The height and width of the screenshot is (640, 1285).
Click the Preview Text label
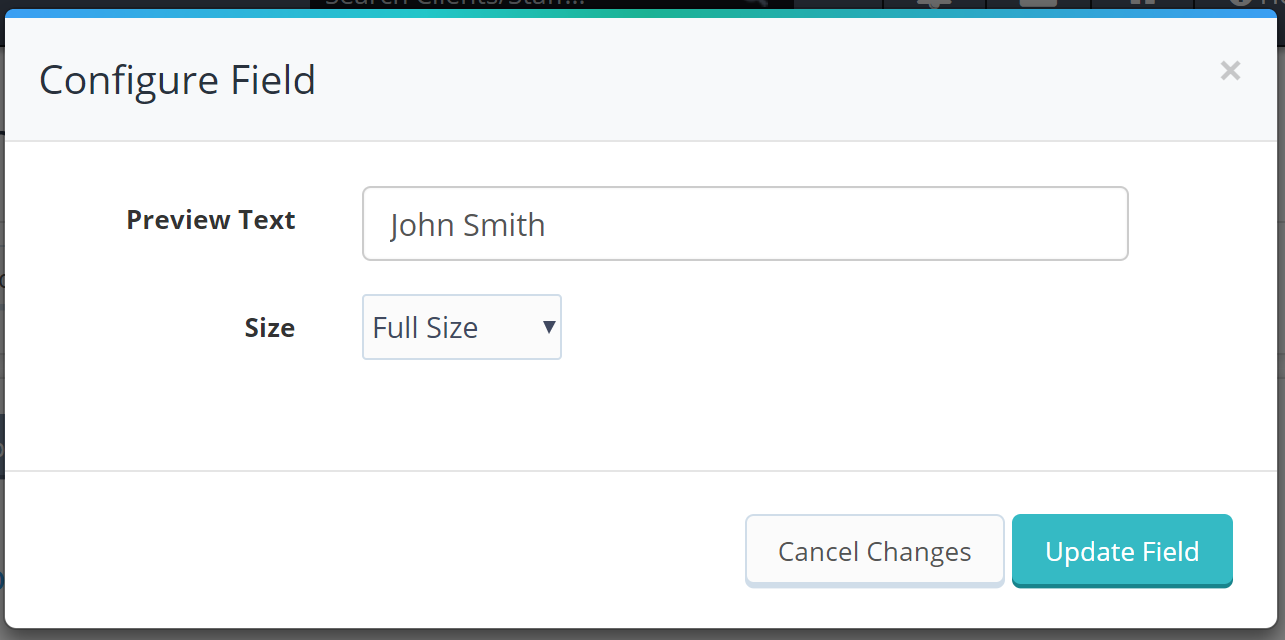211,220
